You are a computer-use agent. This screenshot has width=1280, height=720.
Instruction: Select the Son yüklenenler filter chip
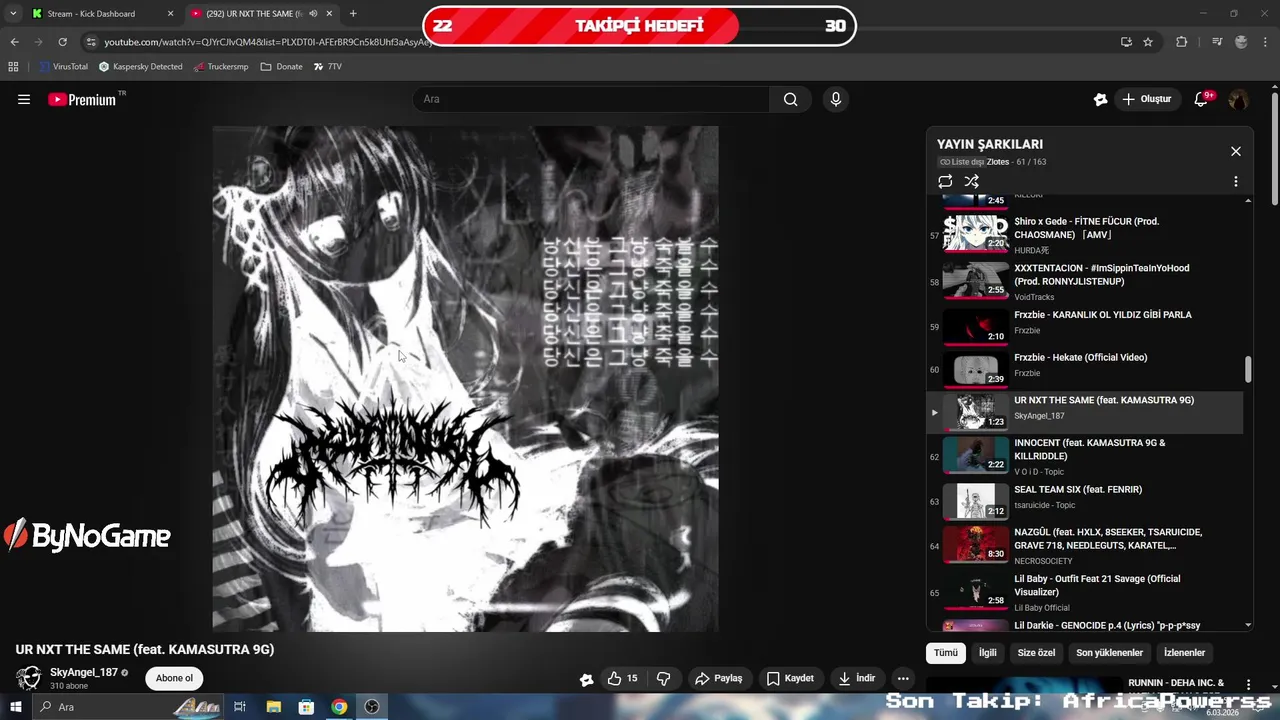pos(1109,653)
